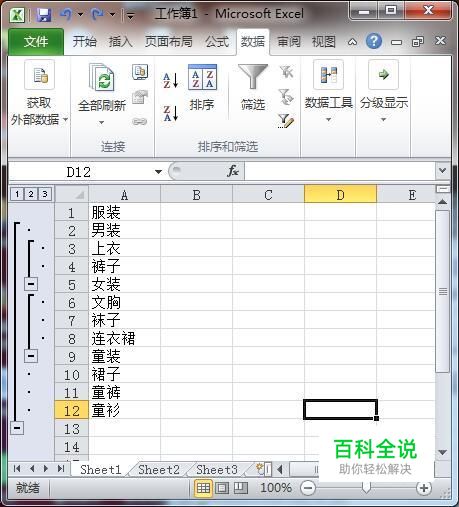Open the custom Sort dialog icon
459x507 pixels.
tap(202, 77)
